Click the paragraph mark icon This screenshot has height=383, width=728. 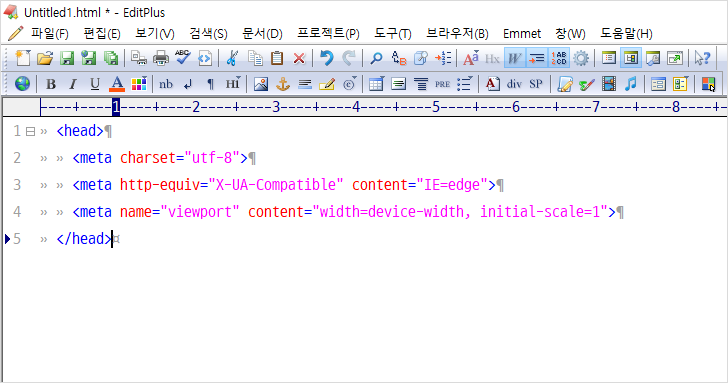click(x=210, y=84)
